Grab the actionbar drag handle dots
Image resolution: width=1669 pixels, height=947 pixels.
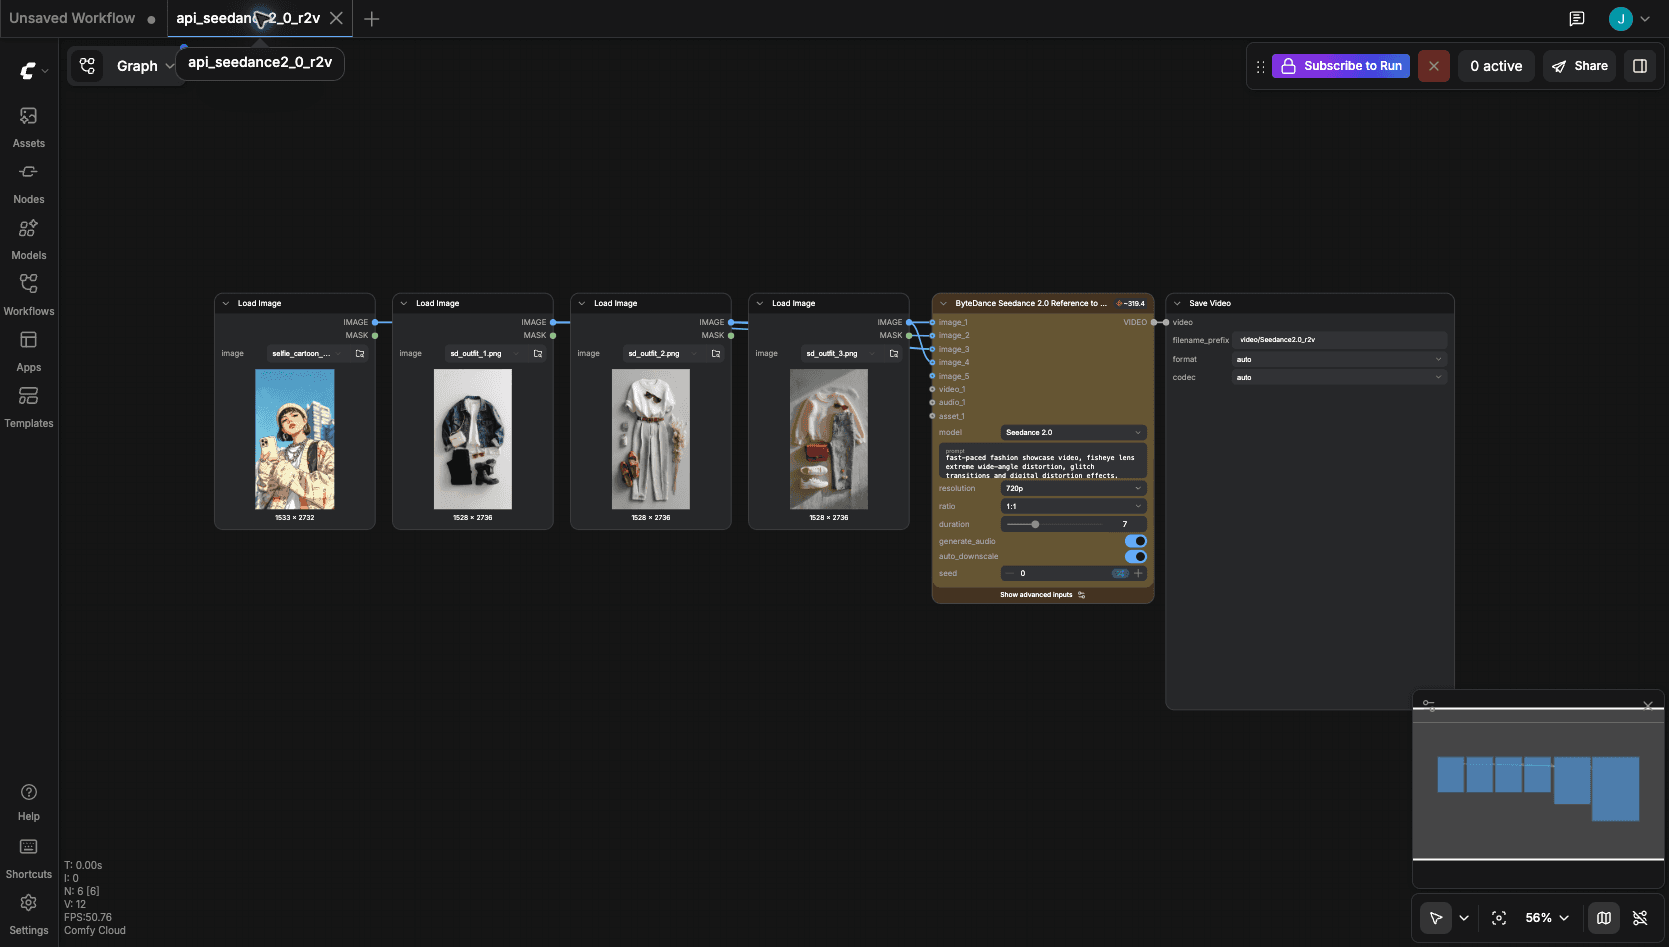pos(1260,67)
